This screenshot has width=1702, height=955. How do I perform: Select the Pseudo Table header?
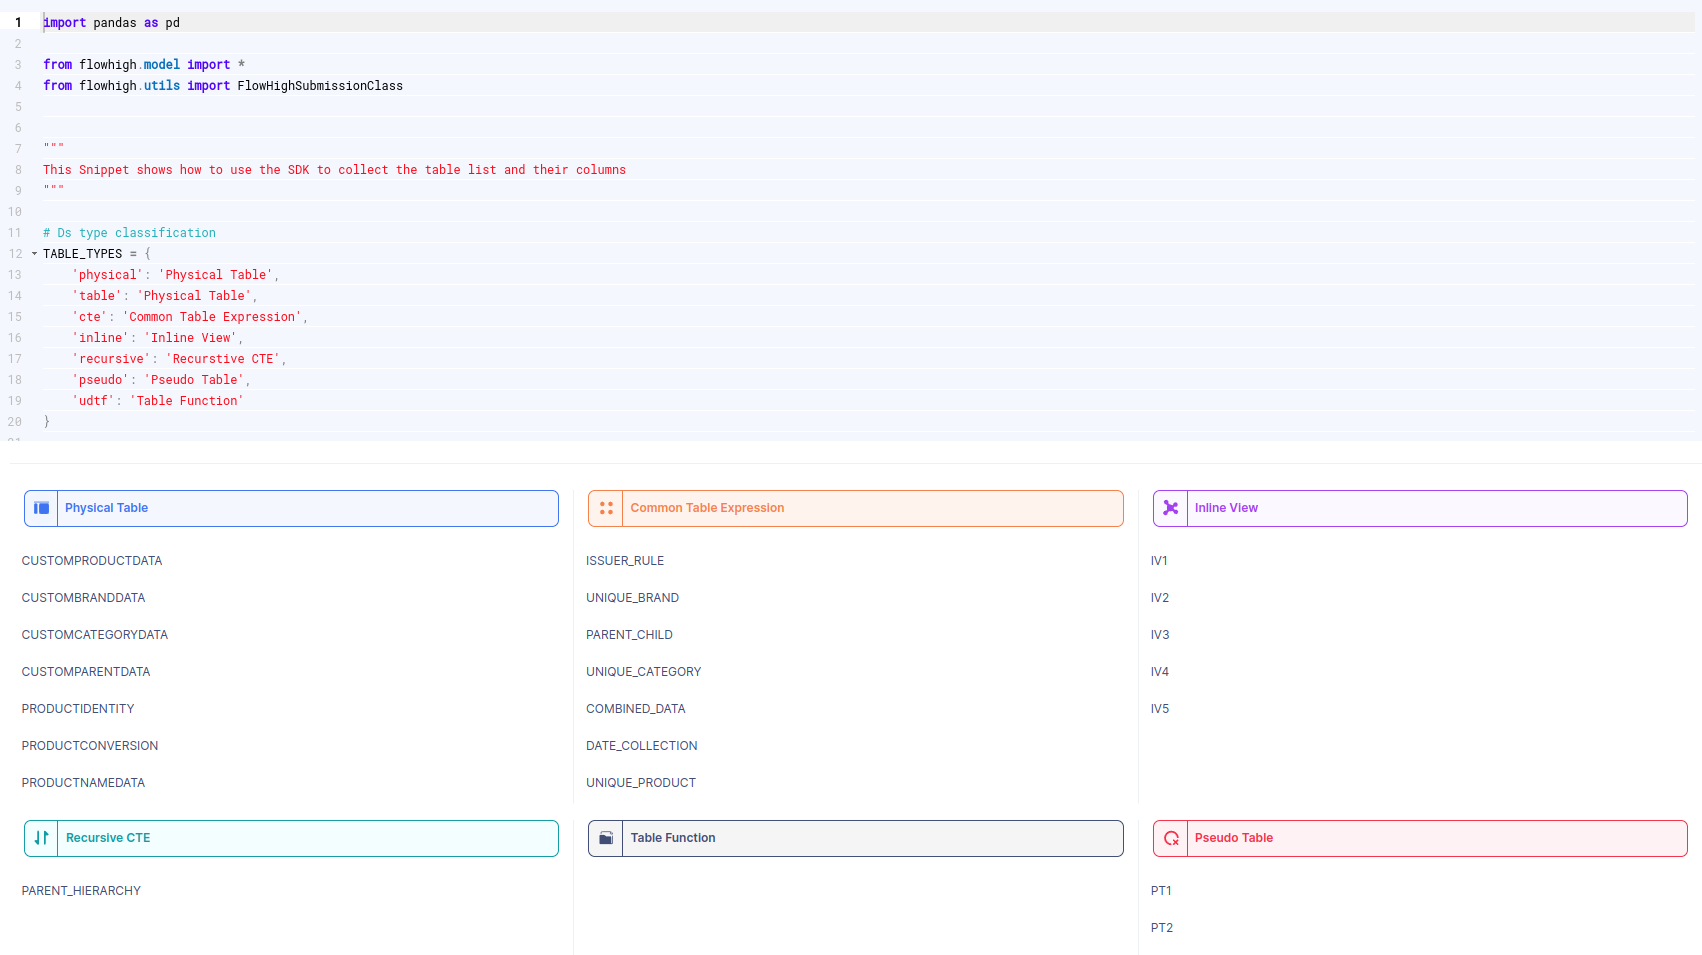[x=1420, y=838]
